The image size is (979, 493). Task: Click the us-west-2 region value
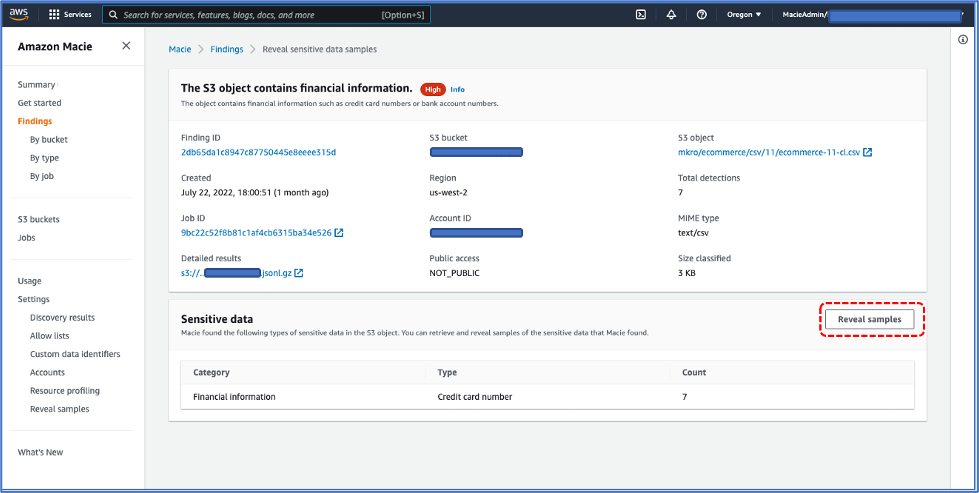[x=448, y=193]
